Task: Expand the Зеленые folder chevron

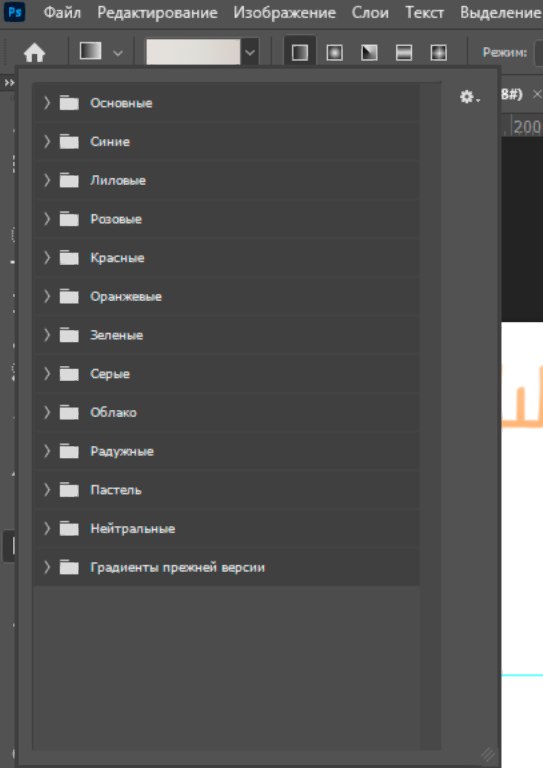Action: click(47, 335)
